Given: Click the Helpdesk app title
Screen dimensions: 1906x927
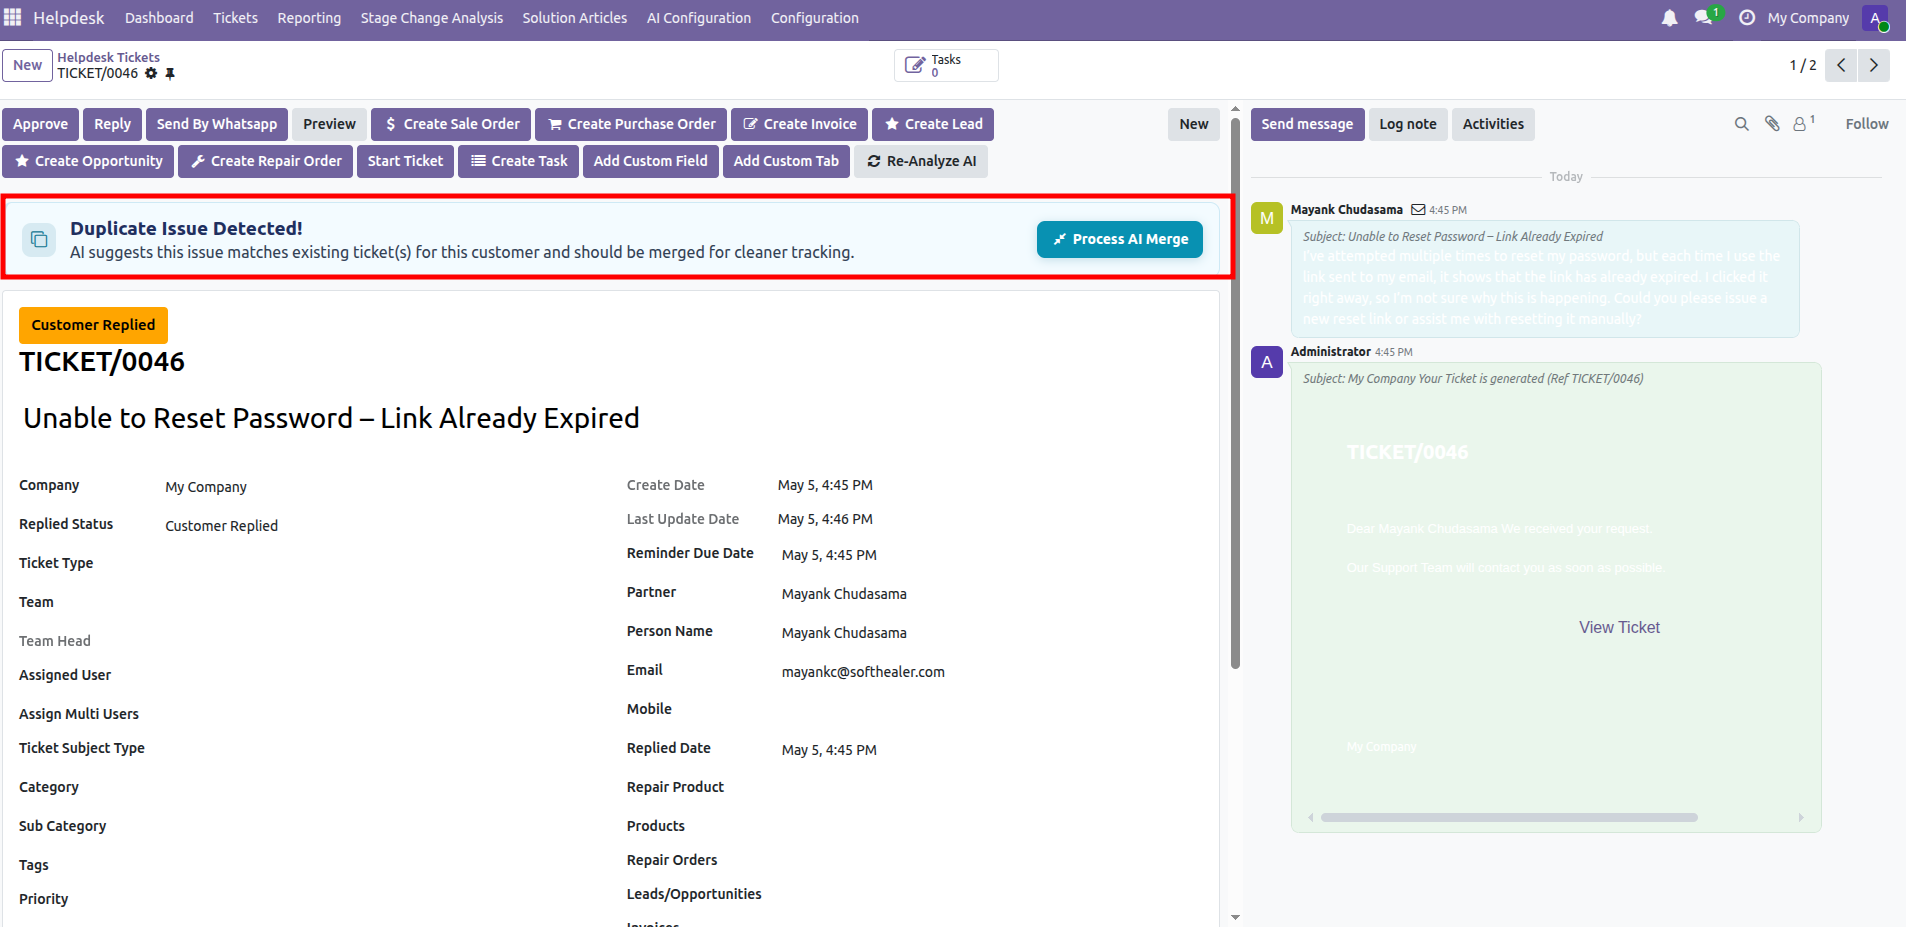Looking at the screenshot, I should (x=69, y=18).
